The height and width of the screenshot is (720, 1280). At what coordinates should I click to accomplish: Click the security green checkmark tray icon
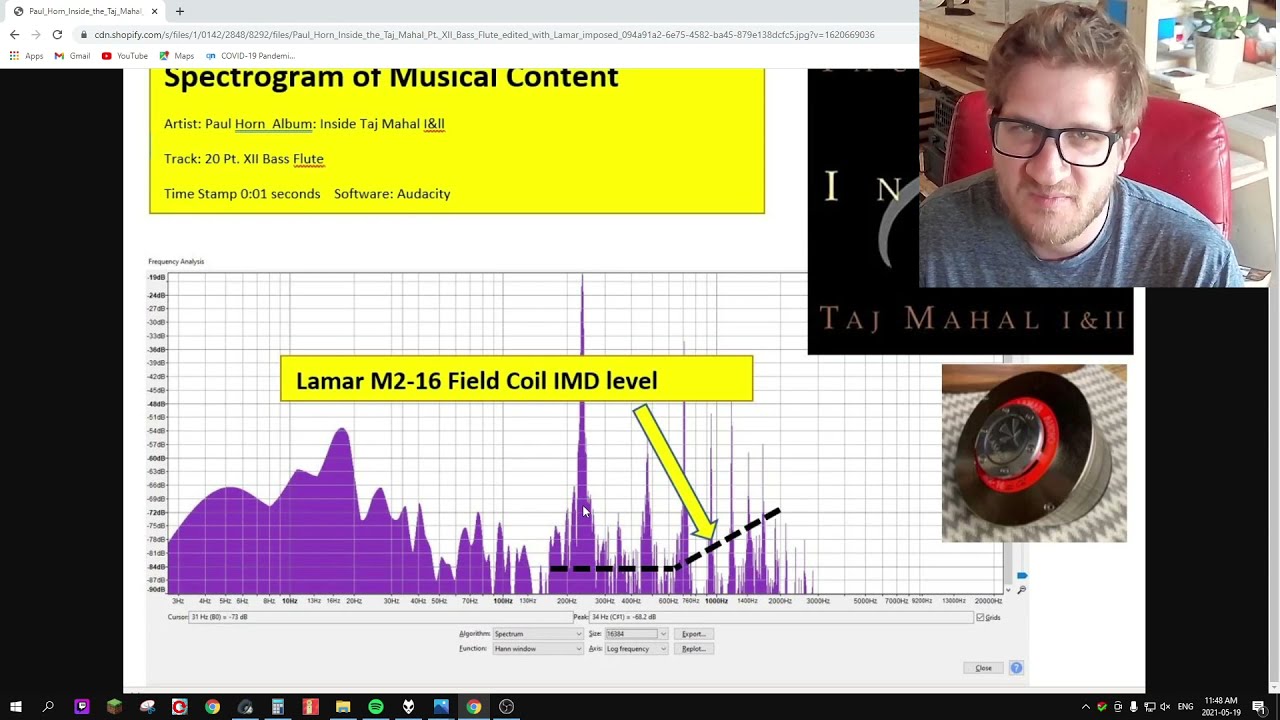coord(1102,707)
